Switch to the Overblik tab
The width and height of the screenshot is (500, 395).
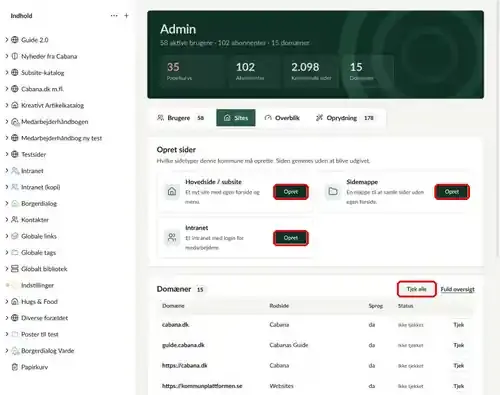click(x=282, y=118)
